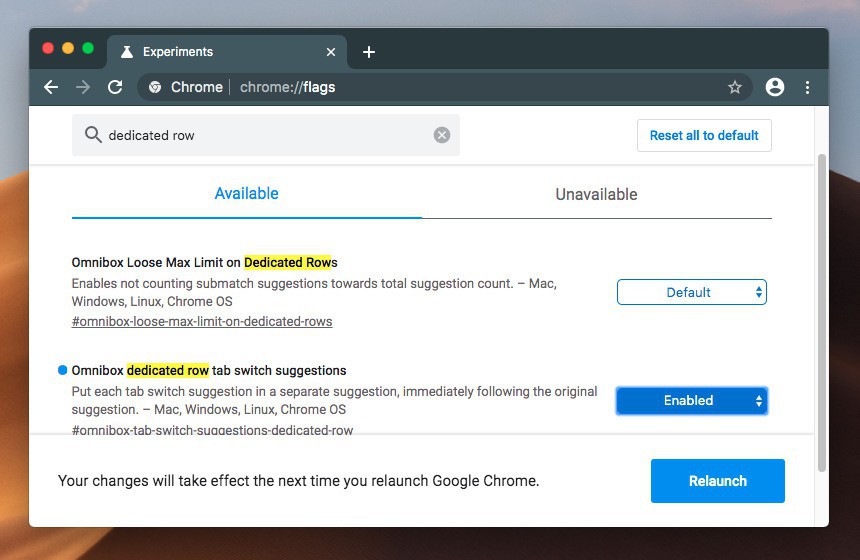The height and width of the screenshot is (560, 860).
Task: Clear the flags search text
Action: tap(442, 135)
